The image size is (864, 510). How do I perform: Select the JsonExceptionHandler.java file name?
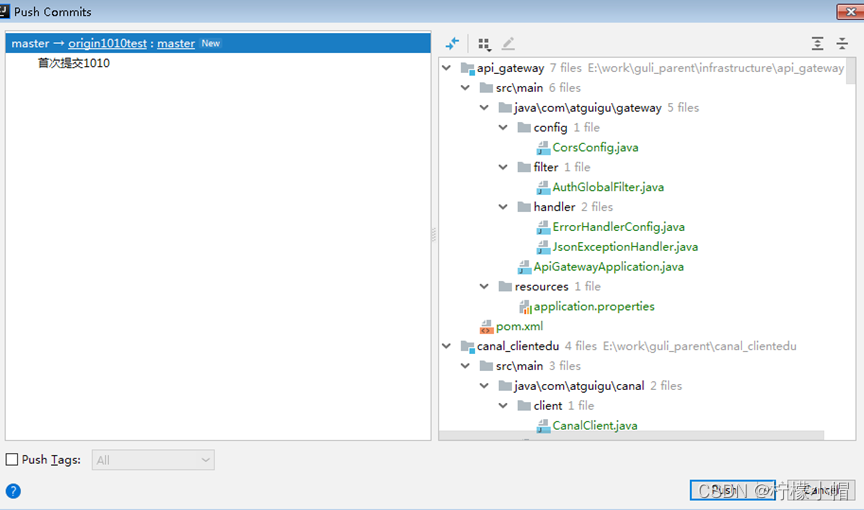(625, 247)
